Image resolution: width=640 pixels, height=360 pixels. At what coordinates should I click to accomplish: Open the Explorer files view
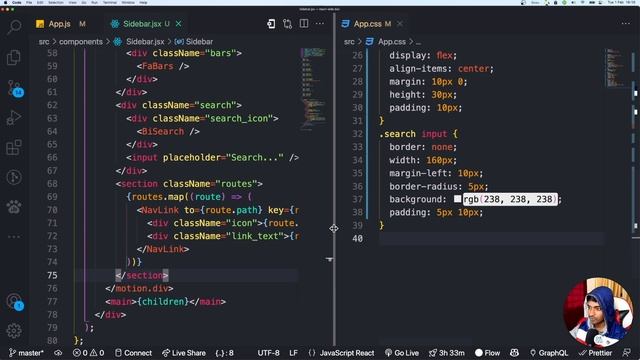[x=14, y=57]
